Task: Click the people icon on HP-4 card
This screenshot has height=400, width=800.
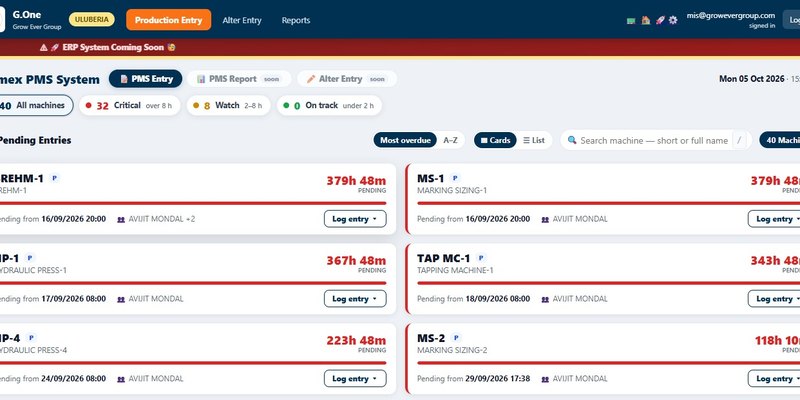Action: pos(121,379)
